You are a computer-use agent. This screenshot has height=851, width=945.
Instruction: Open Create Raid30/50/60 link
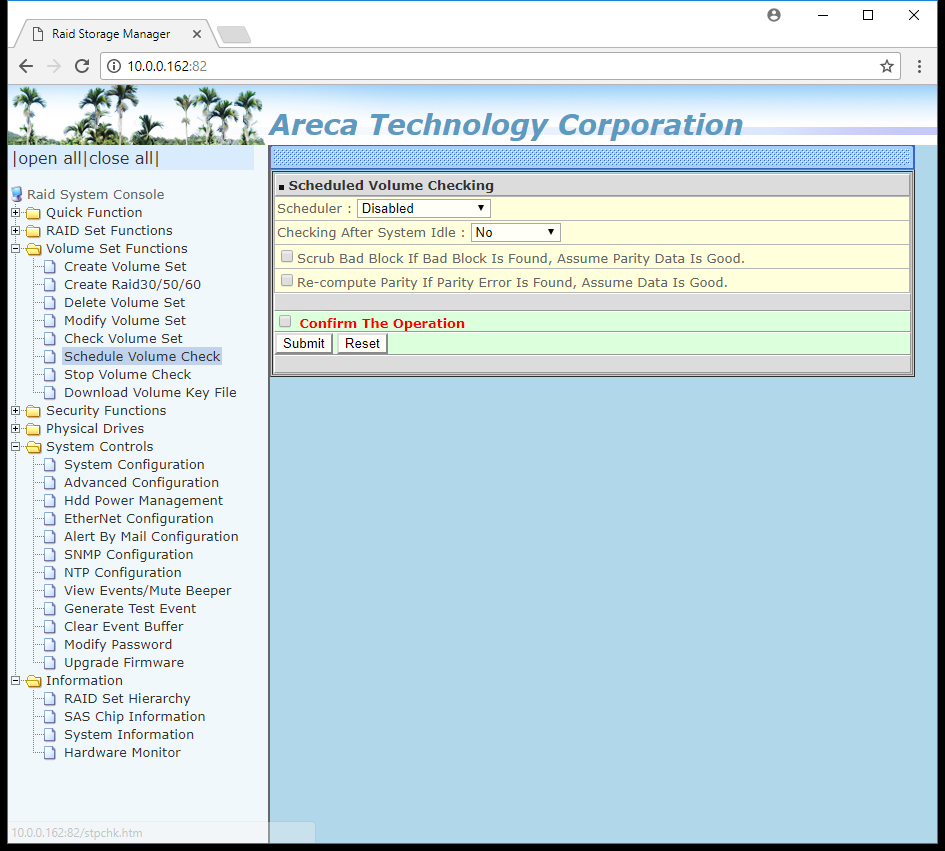(133, 284)
